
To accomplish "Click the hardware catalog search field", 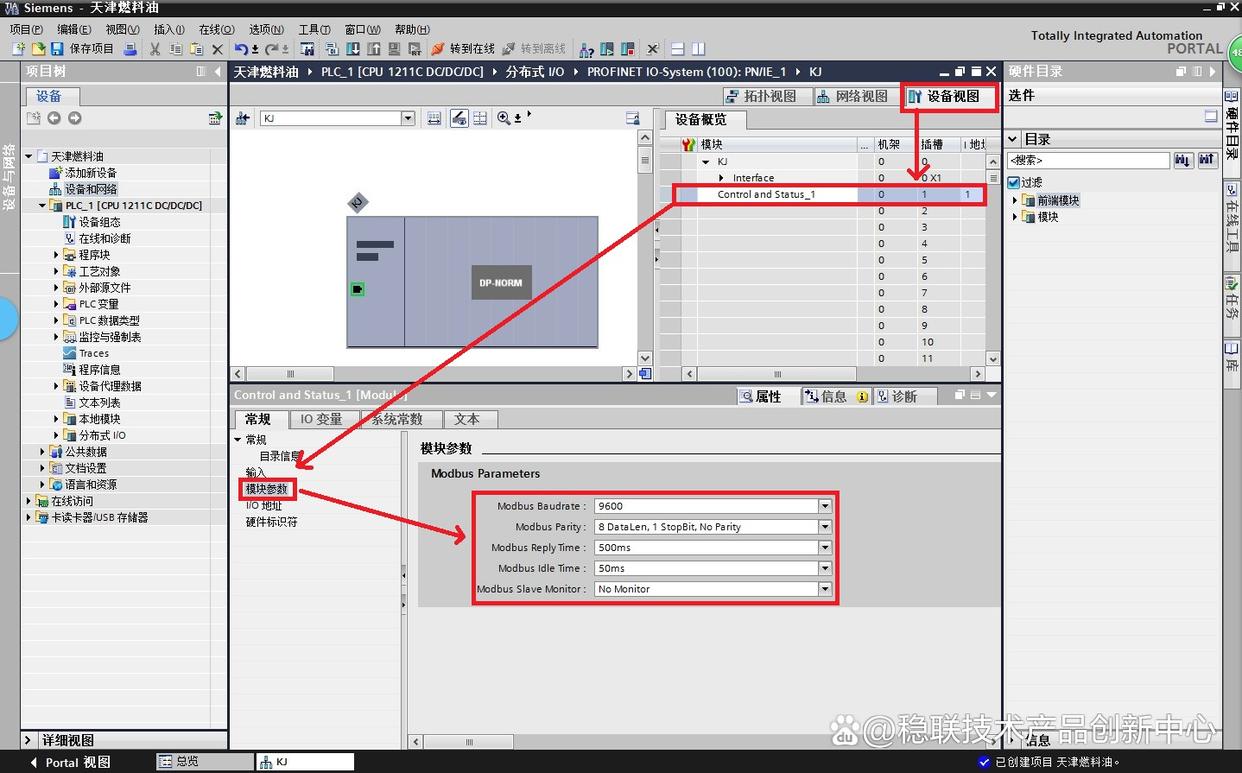I will click(x=1088, y=160).
